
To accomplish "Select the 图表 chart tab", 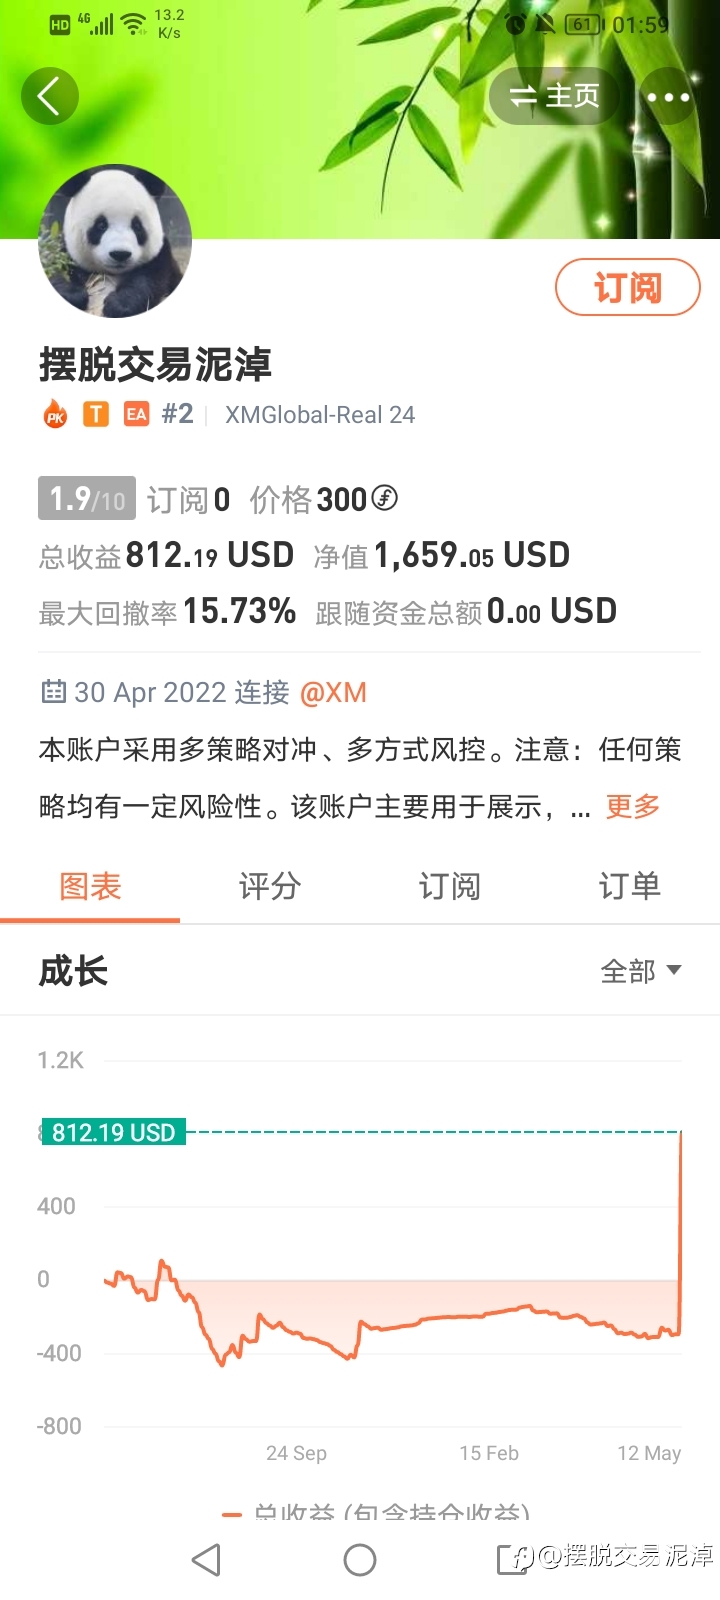I will click(90, 886).
